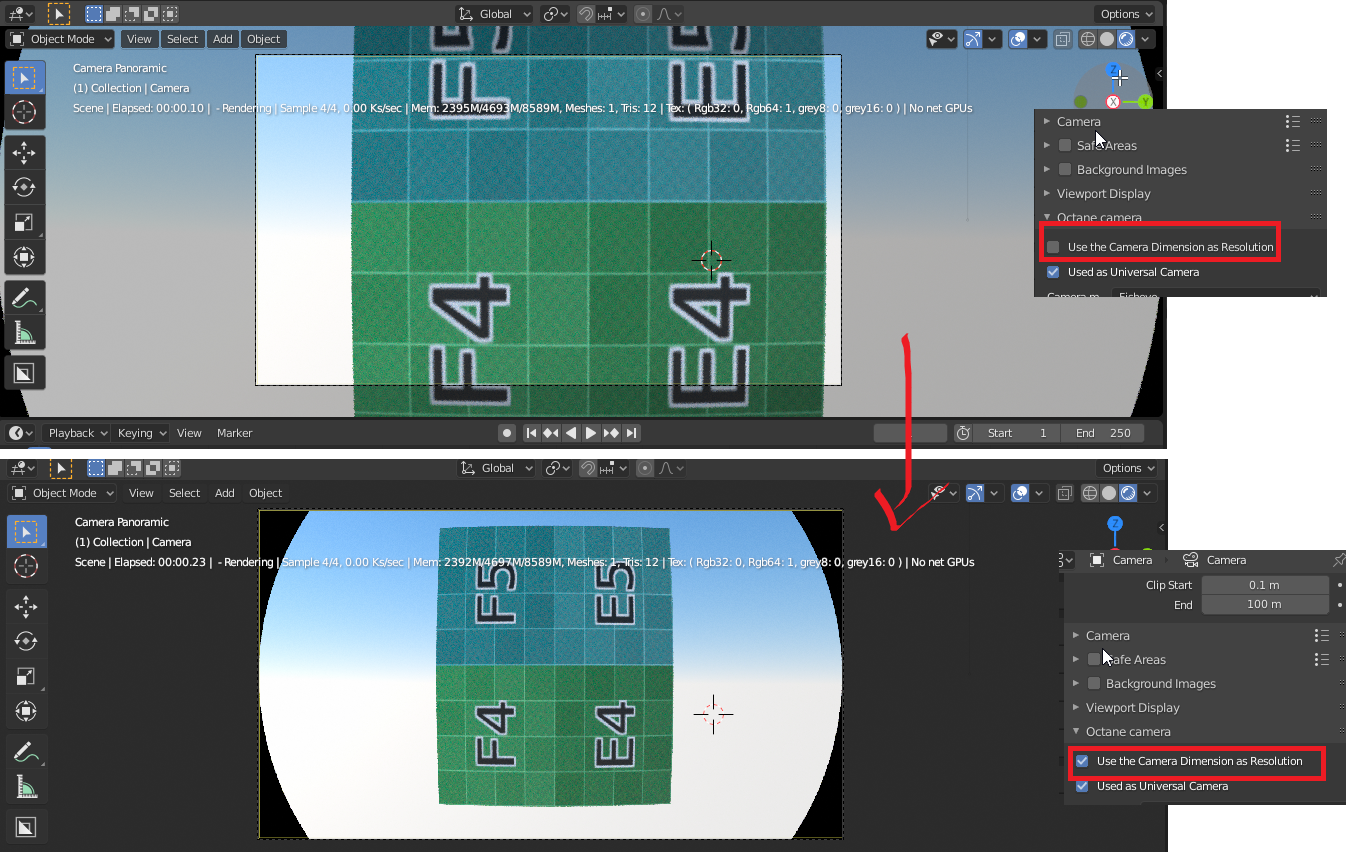
Task: Collapse the Octane camera panel in lower properties
Action: point(1128,732)
